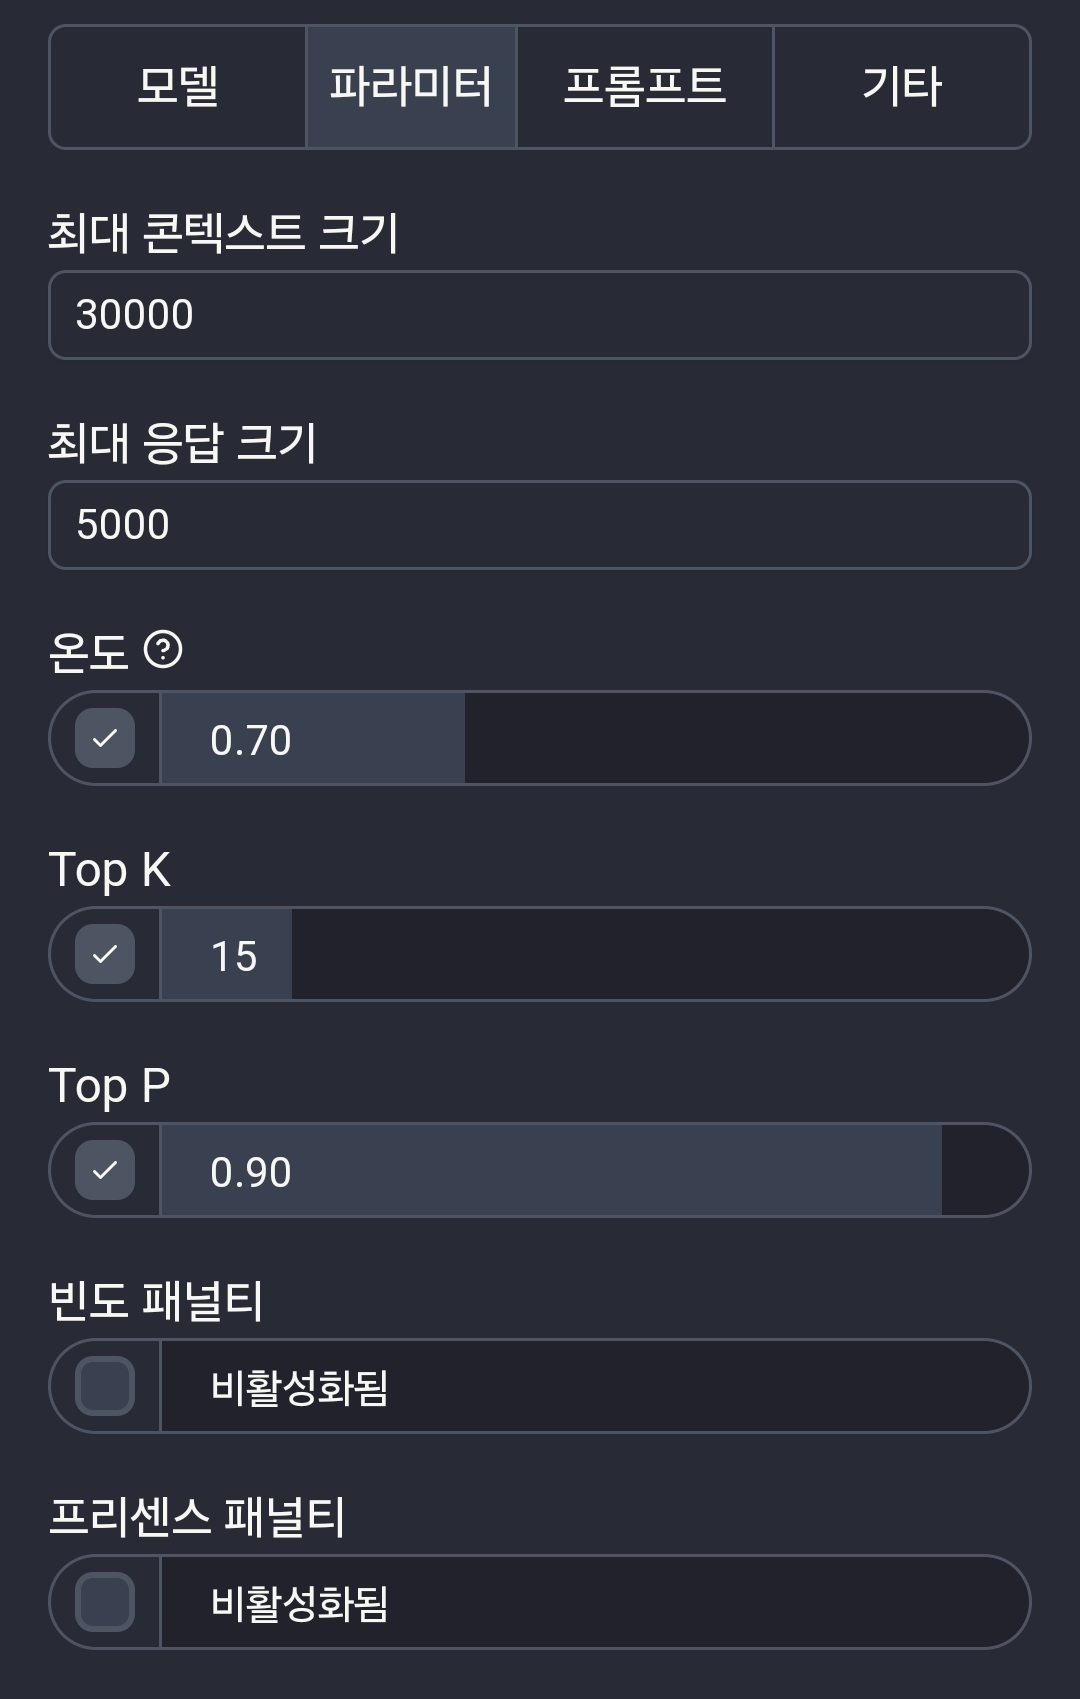The image size is (1080, 1699).
Task: Click the Top K label text
Action: pyautogui.click(x=110, y=870)
